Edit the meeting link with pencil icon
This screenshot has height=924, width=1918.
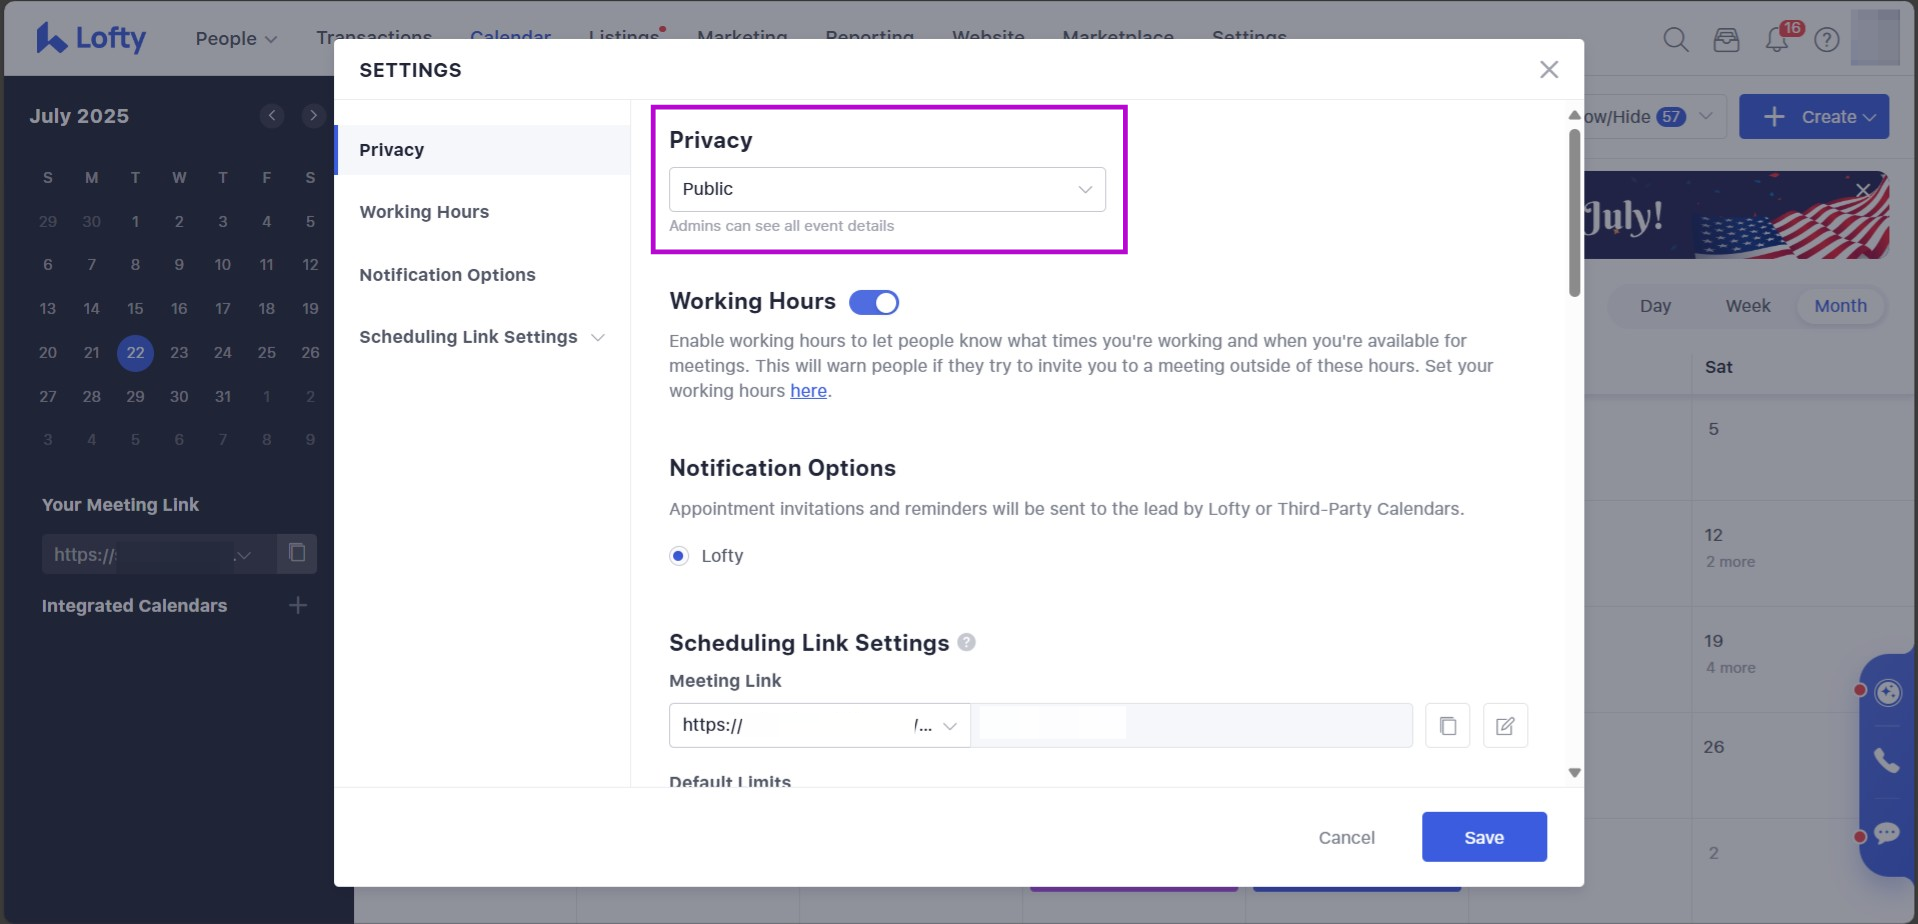(x=1505, y=726)
